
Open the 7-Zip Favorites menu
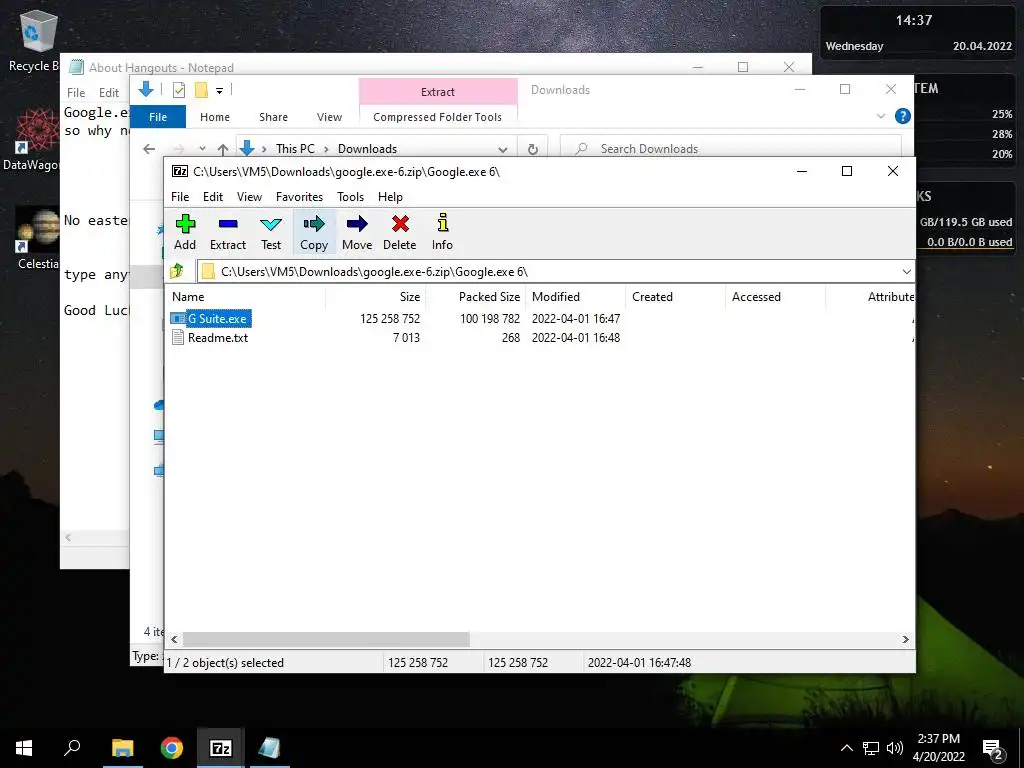299,197
